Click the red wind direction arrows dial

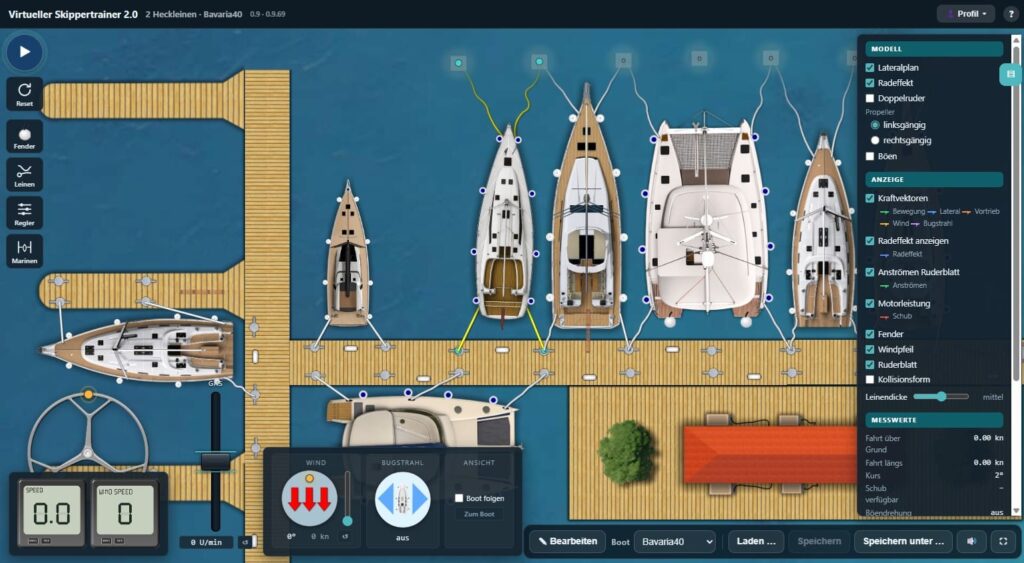pyautogui.click(x=310, y=498)
